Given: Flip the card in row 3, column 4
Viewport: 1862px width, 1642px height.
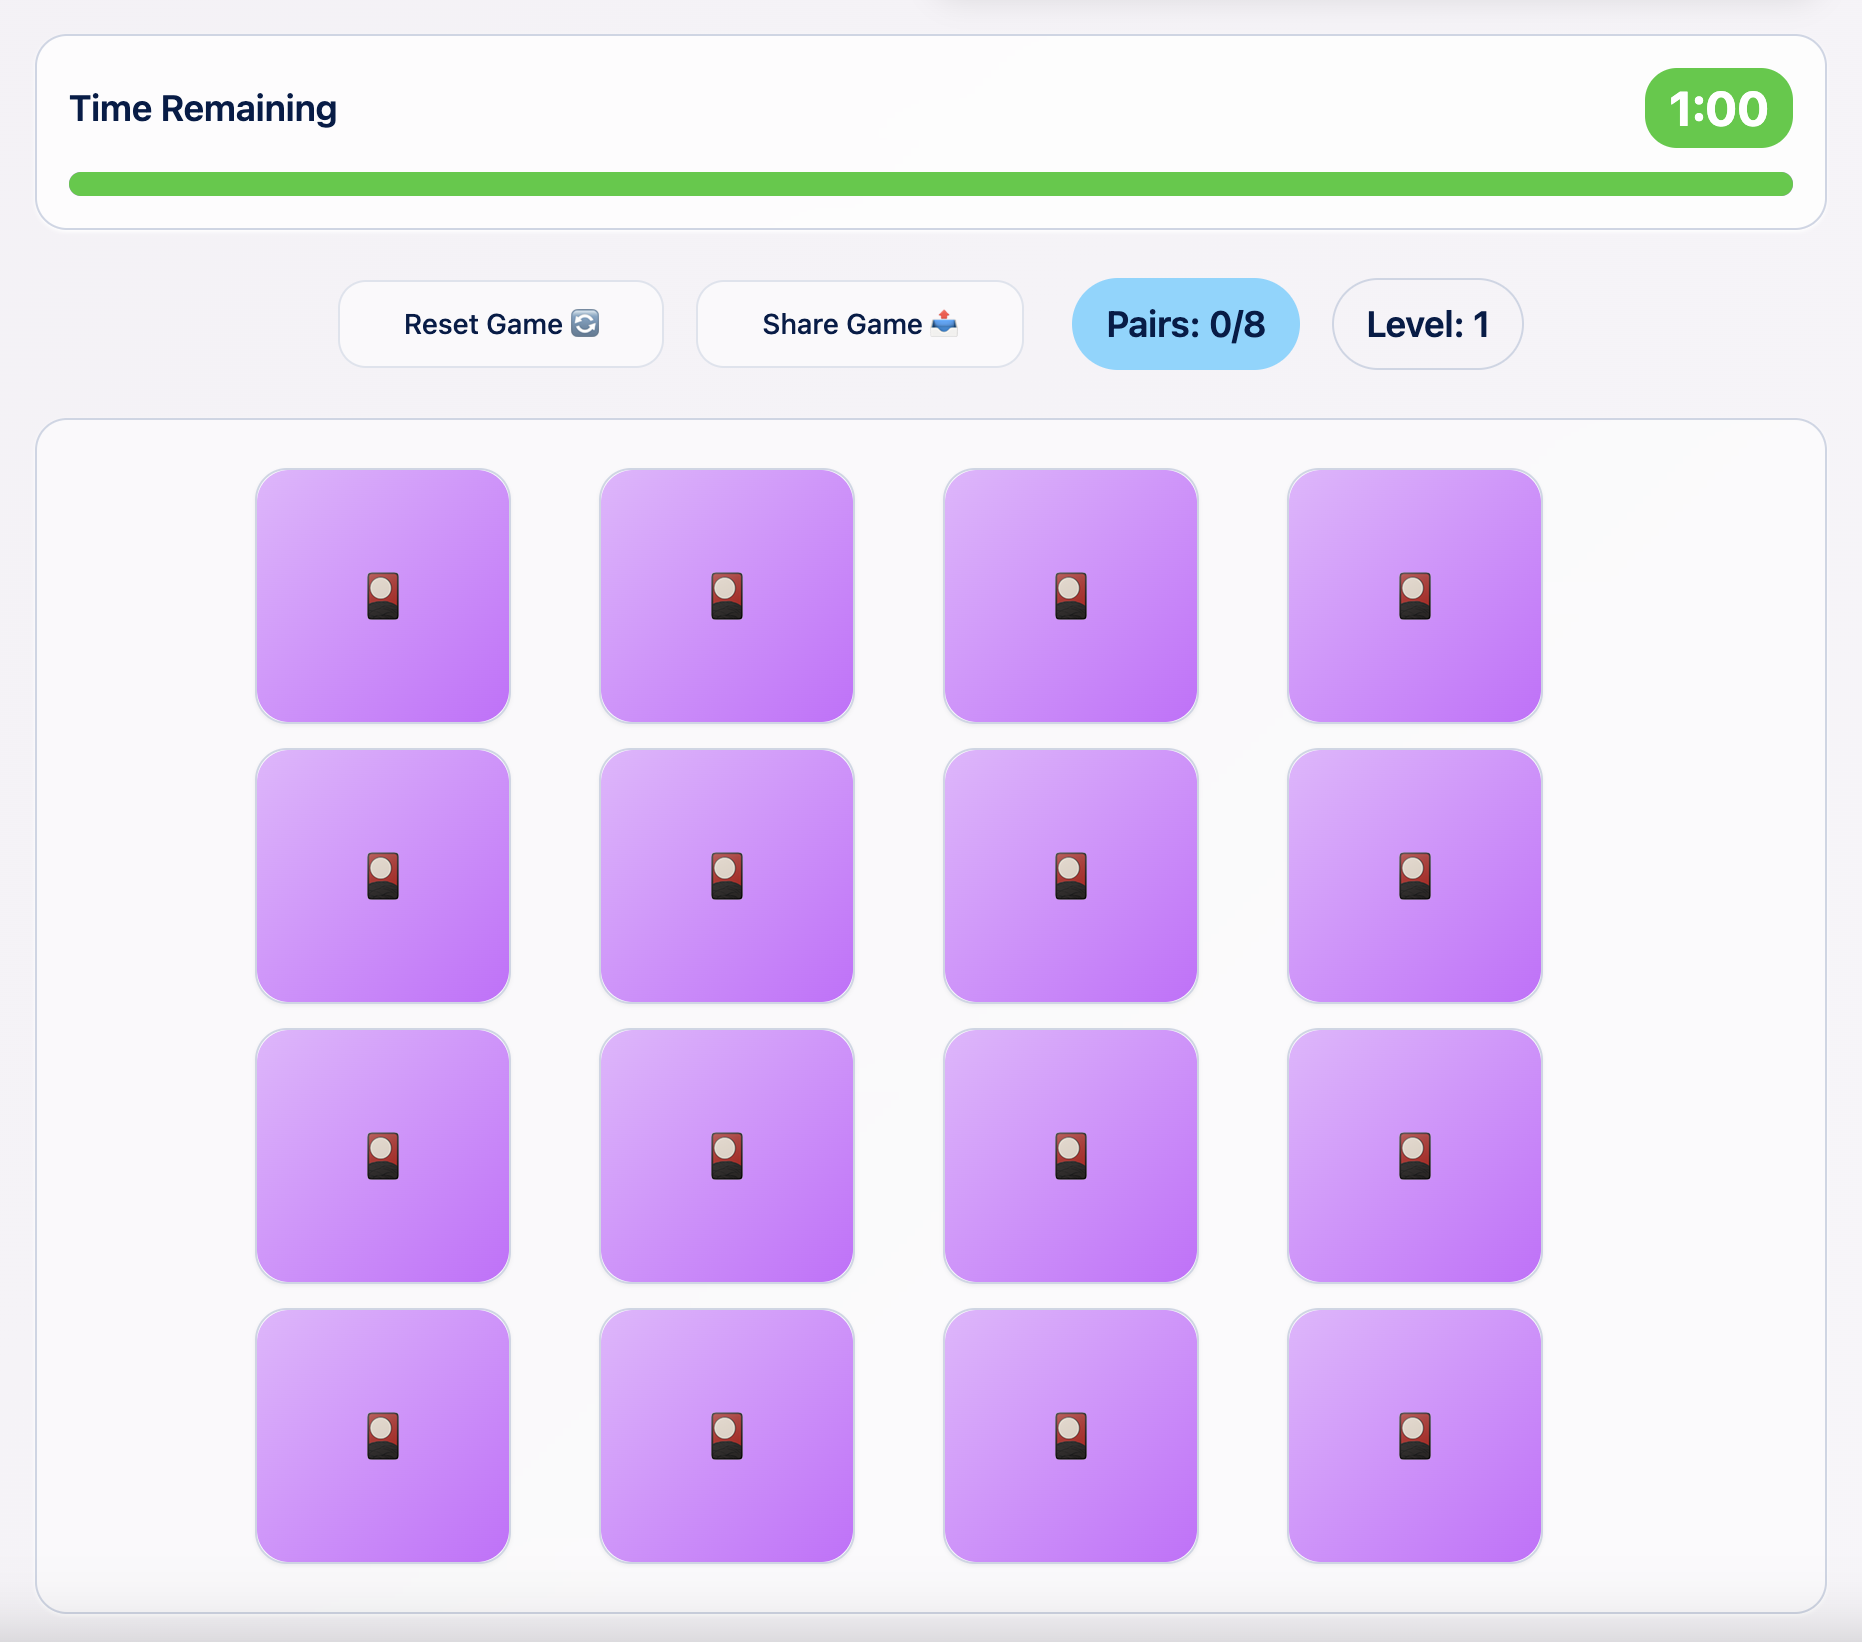Looking at the screenshot, I should point(1415,1156).
